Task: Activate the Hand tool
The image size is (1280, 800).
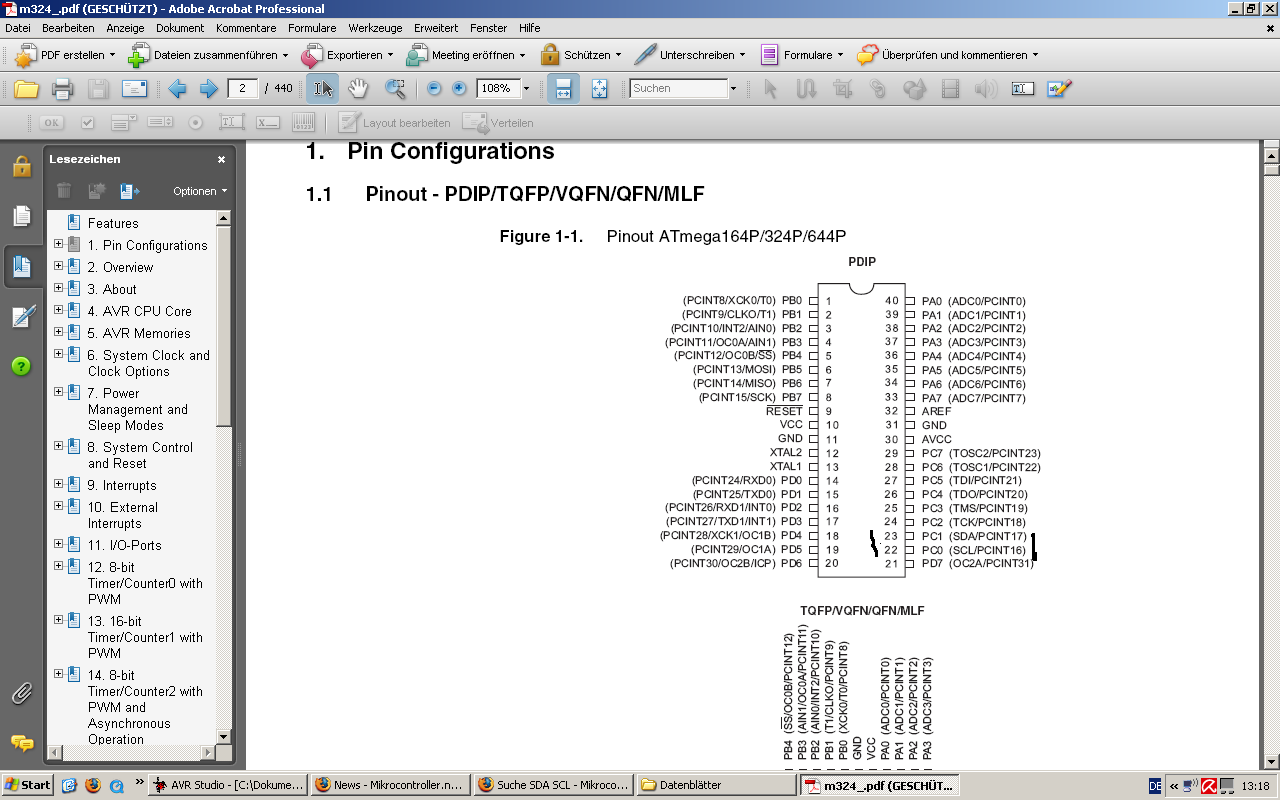Action: (x=359, y=89)
